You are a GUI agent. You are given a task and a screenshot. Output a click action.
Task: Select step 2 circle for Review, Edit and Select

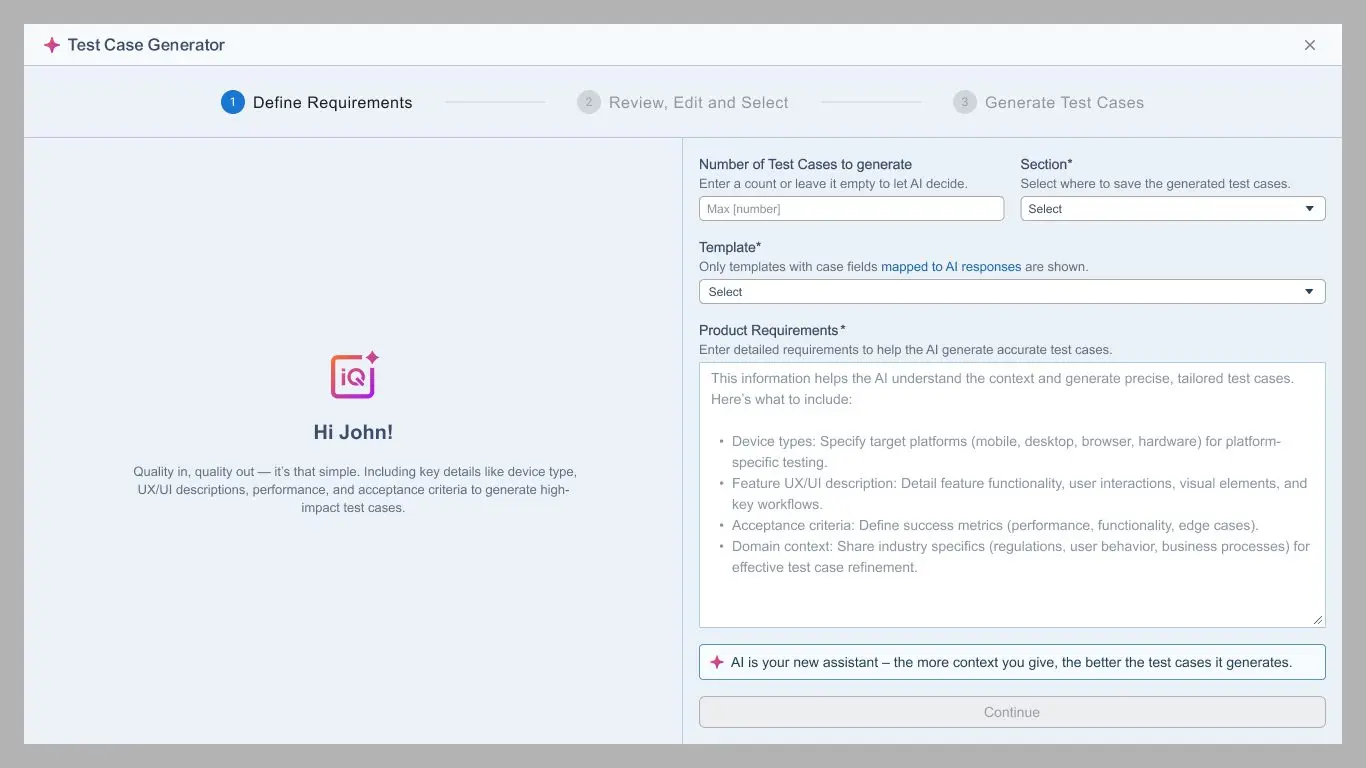(589, 102)
